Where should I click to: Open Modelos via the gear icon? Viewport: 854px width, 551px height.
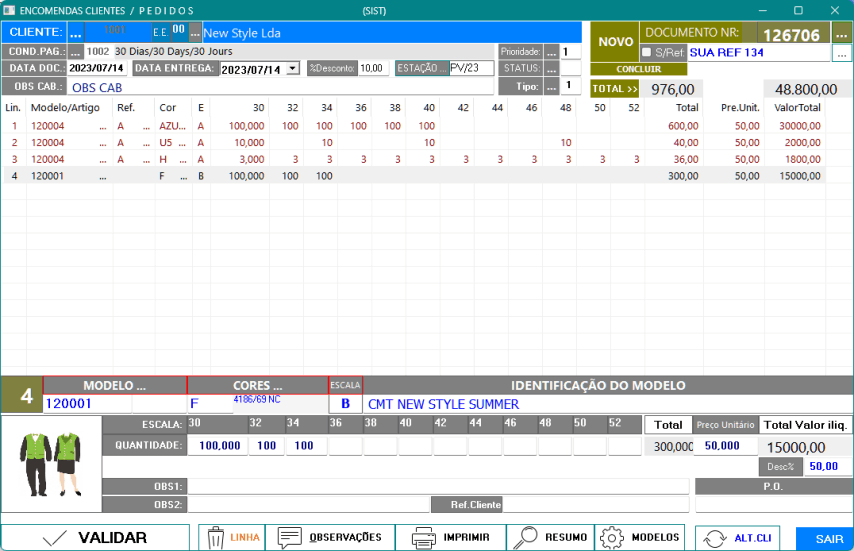tap(612, 538)
